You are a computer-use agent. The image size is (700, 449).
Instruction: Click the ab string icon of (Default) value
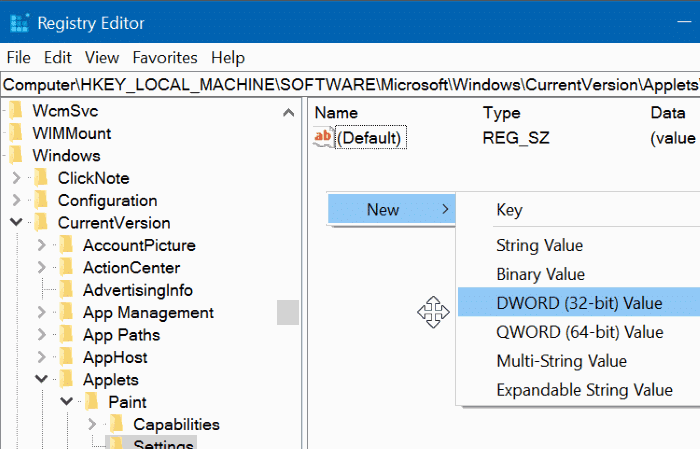point(323,137)
